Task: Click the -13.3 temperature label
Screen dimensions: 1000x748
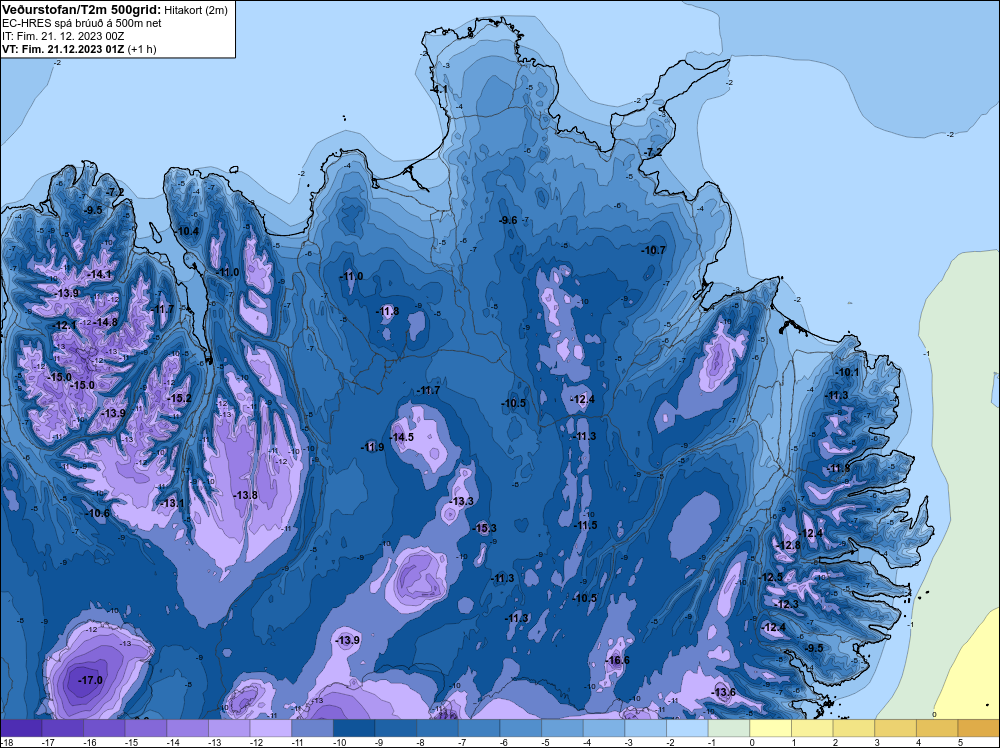Action: tap(462, 501)
